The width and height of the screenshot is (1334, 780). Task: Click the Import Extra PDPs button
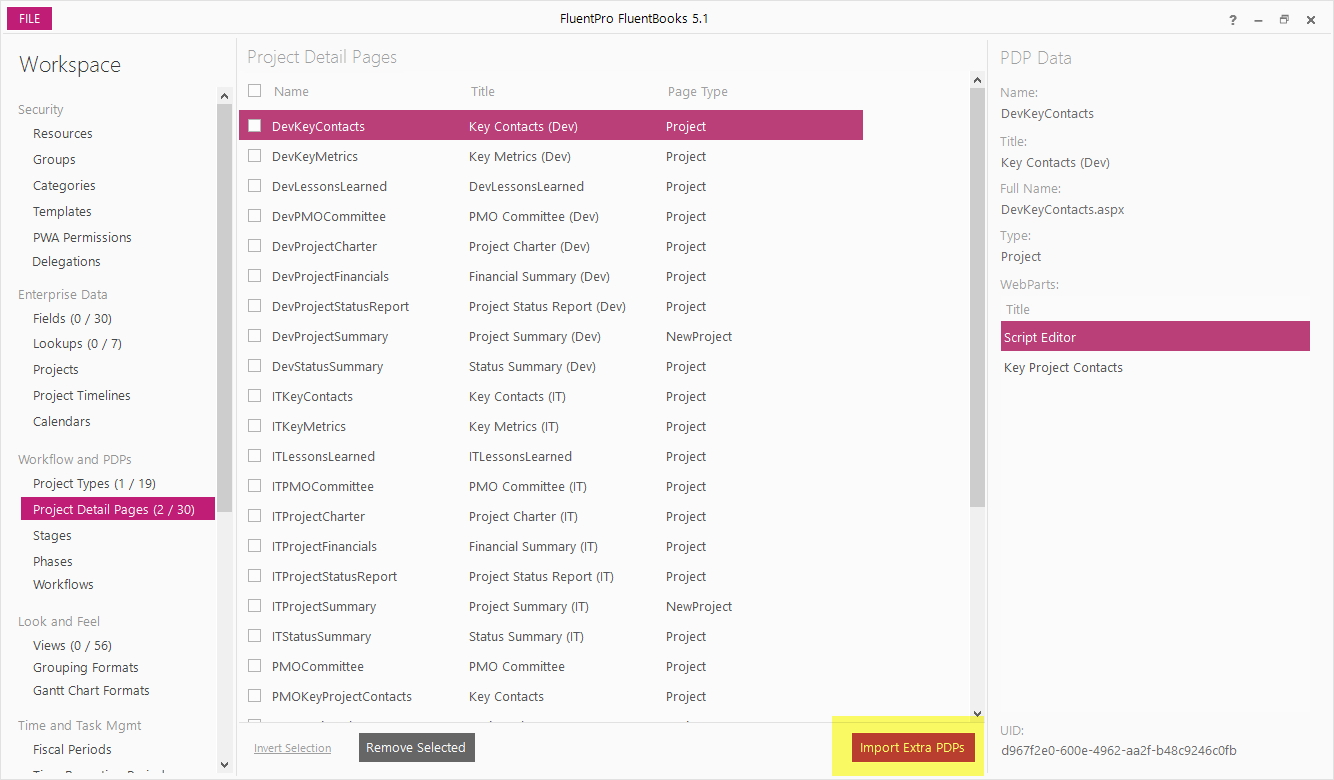[x=913, y=748]
